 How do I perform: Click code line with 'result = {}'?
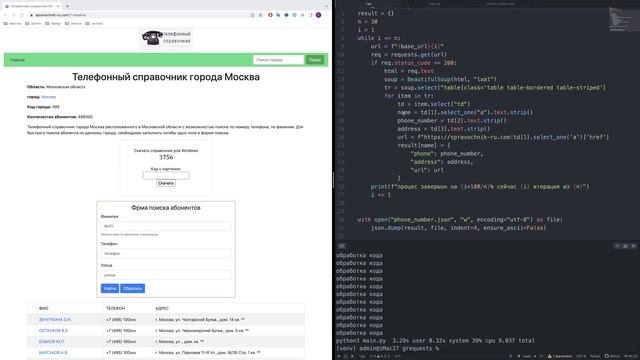376,13
